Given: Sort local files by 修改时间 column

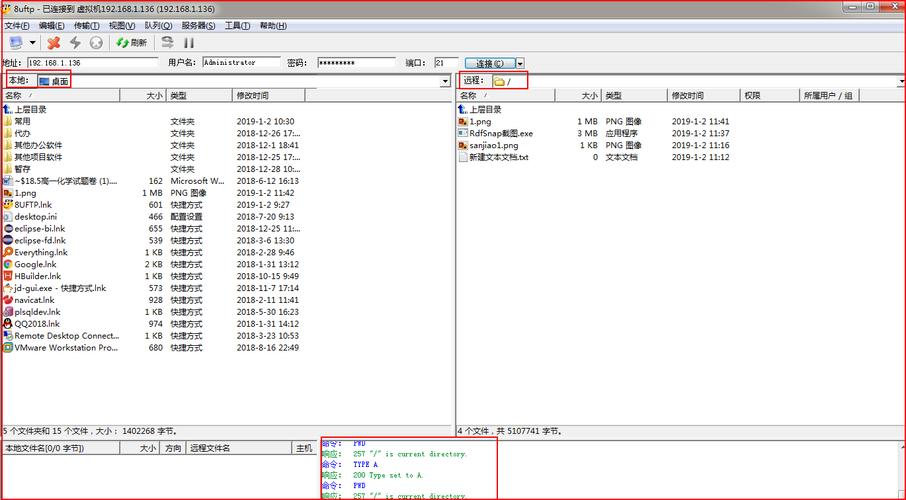Looking at the screenshot, I should (269, 96).
